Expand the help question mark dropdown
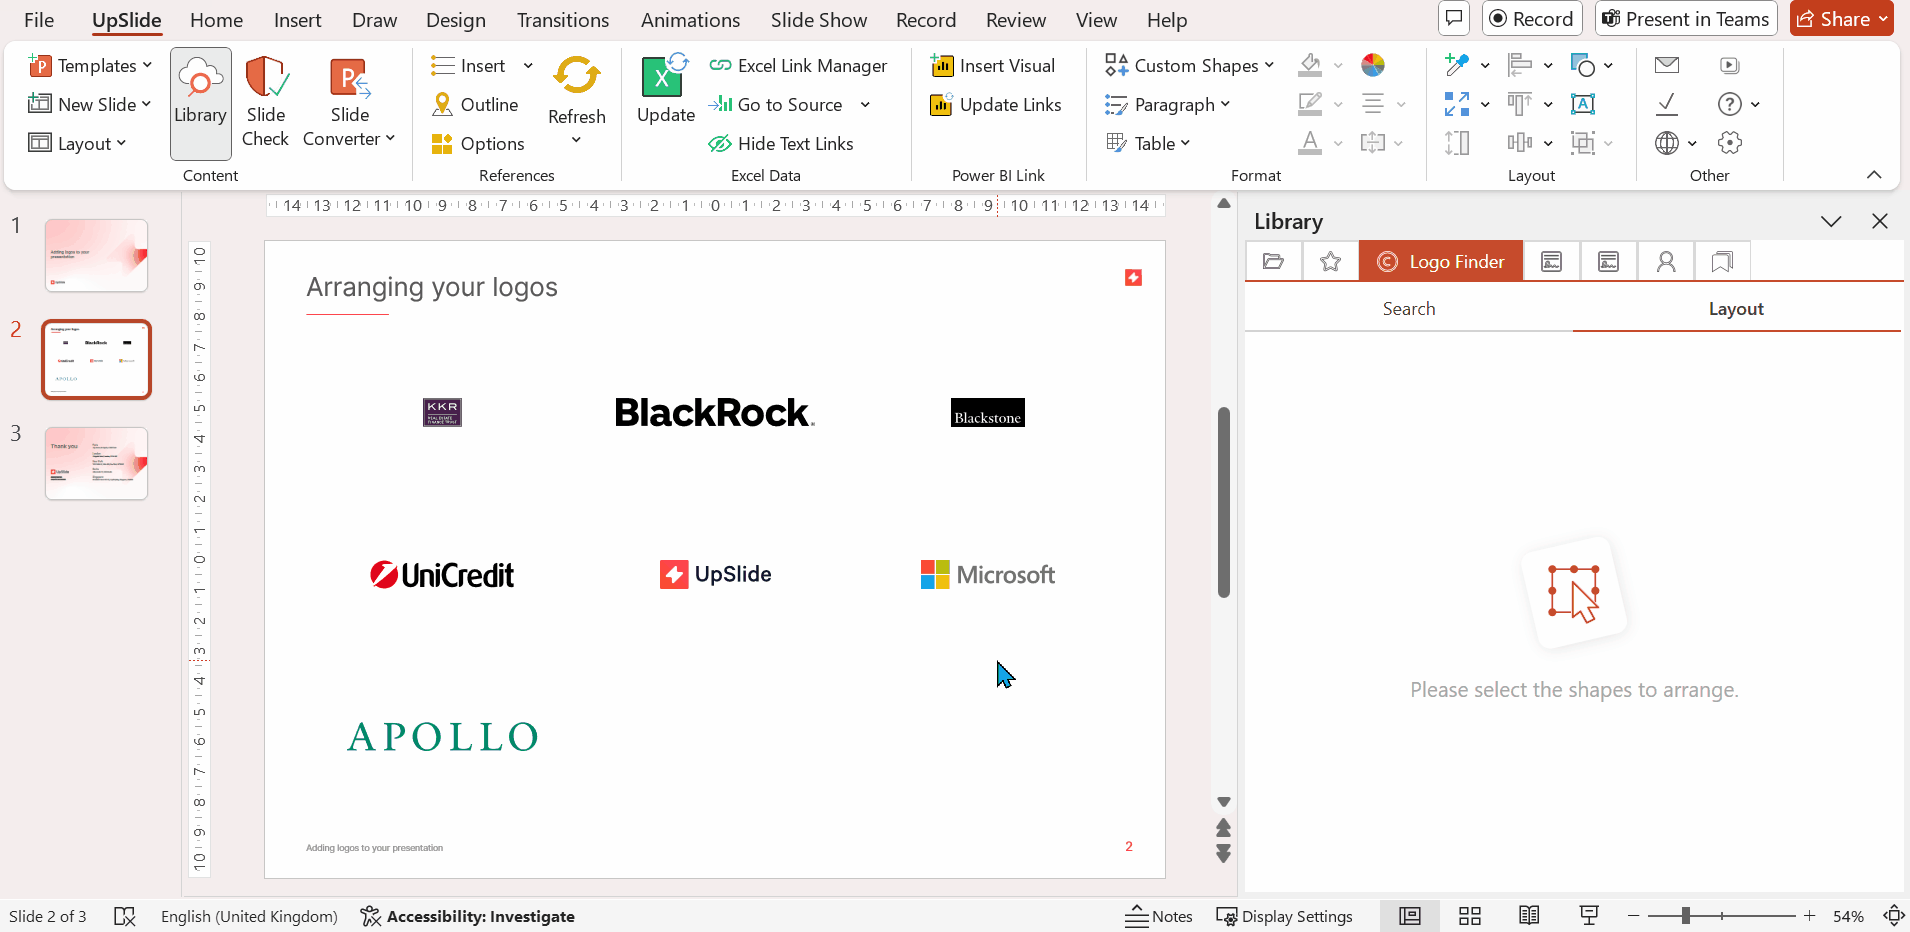The image size is (1910, 932). click(1755, 104)
